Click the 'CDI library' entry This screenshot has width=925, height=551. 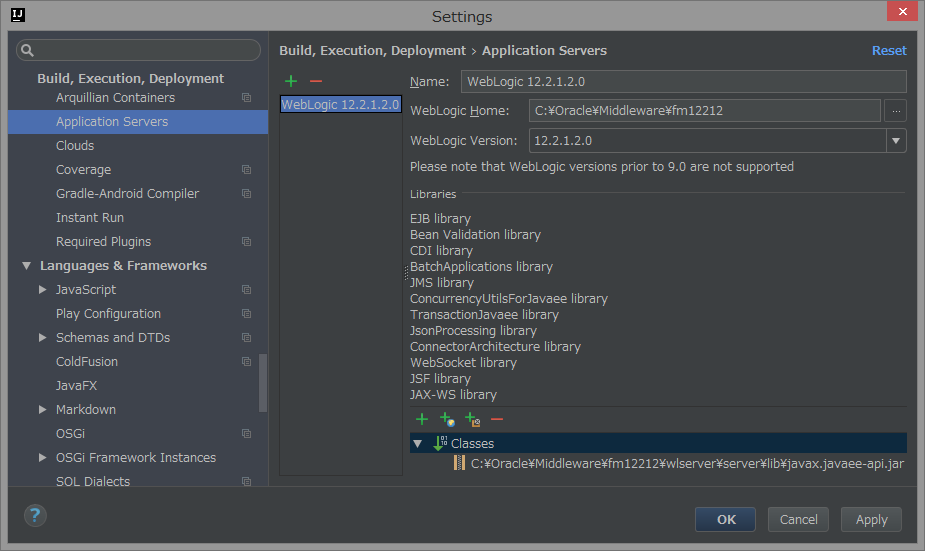click(x=441, y=250)
